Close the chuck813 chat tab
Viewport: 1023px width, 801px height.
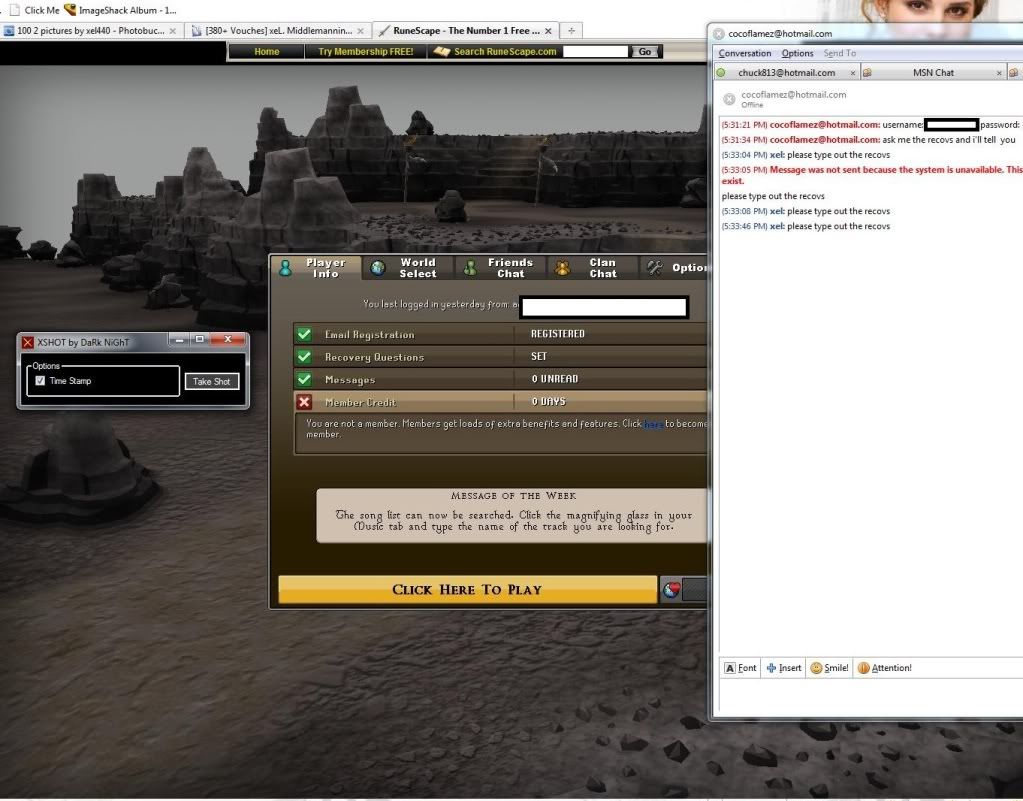(853, 73)
